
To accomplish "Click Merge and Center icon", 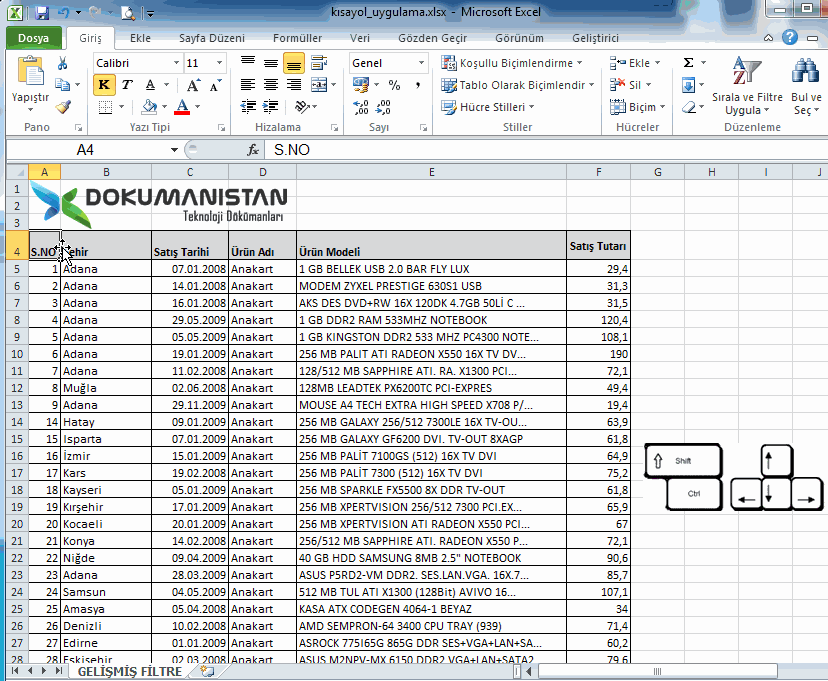I will pyautogui.click(x=319, y=85).
